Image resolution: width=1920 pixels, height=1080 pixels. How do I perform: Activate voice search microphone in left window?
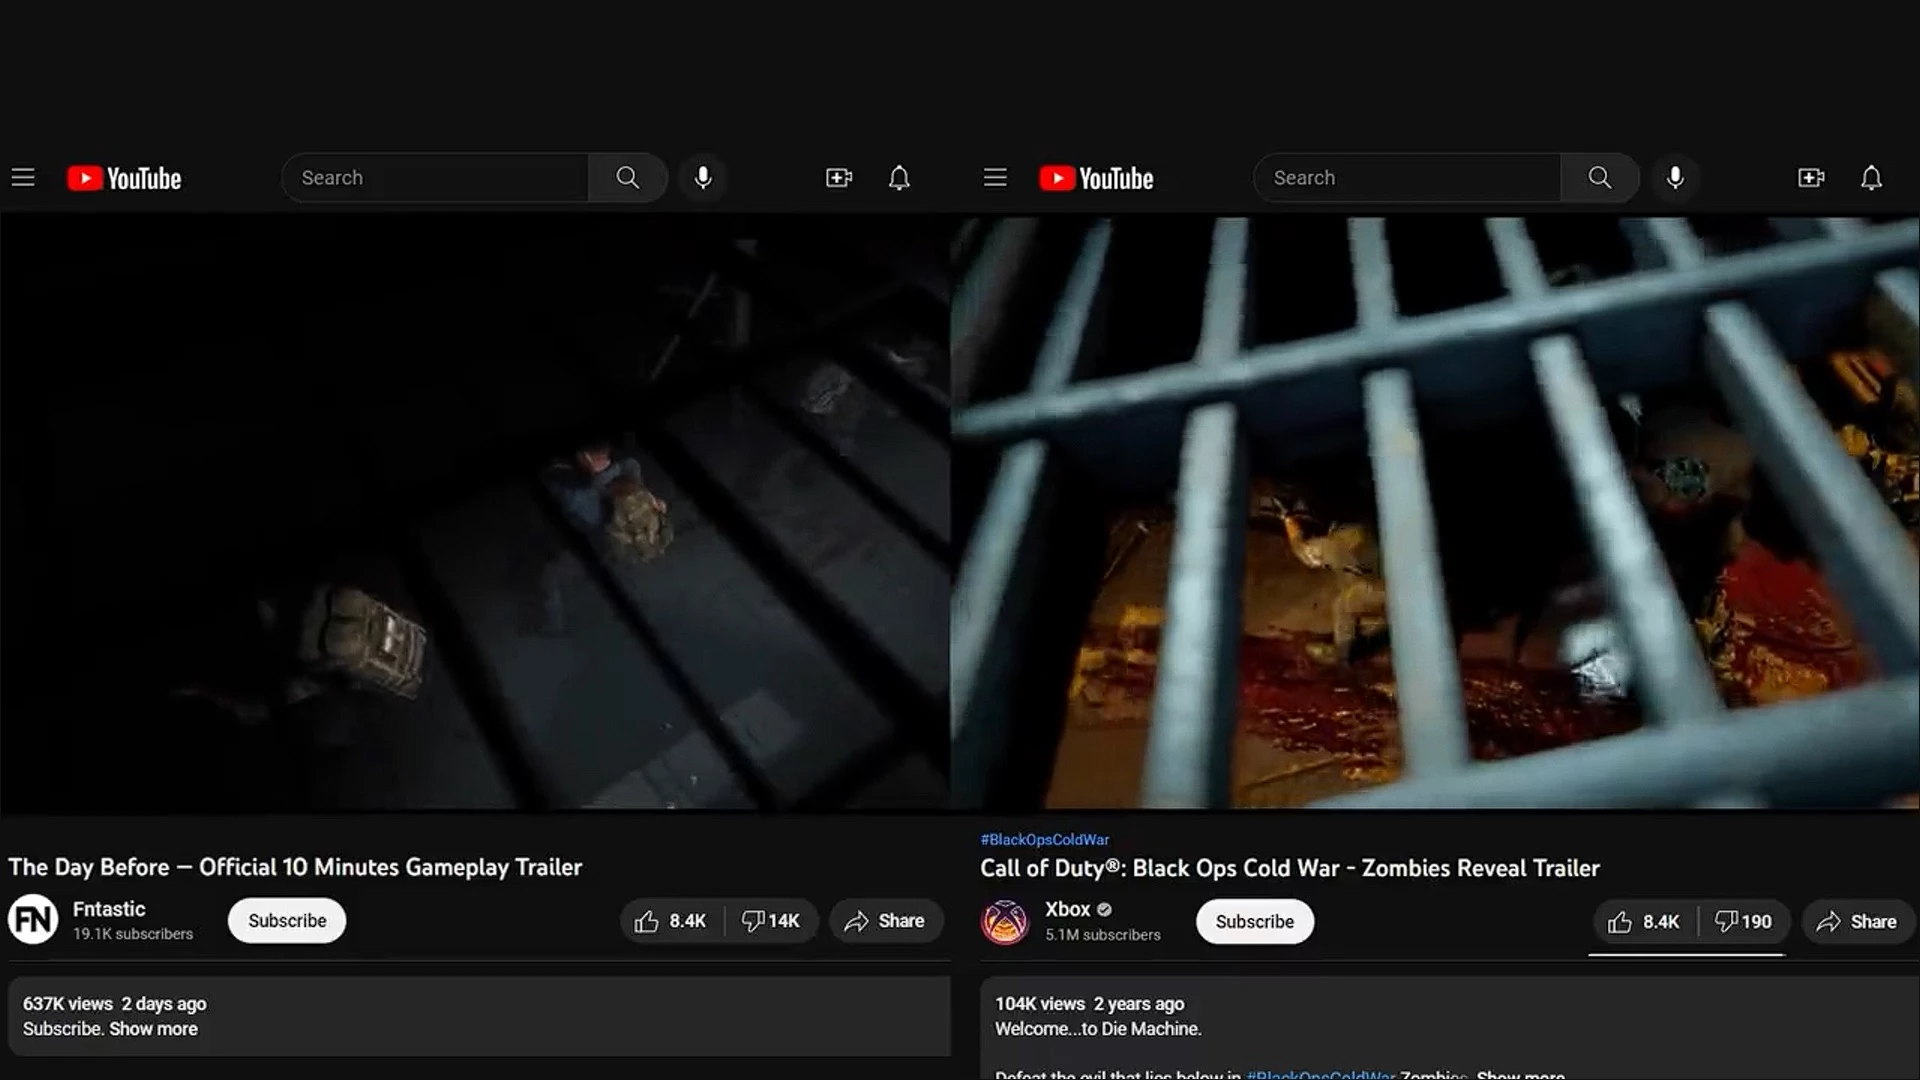(703, 178)
